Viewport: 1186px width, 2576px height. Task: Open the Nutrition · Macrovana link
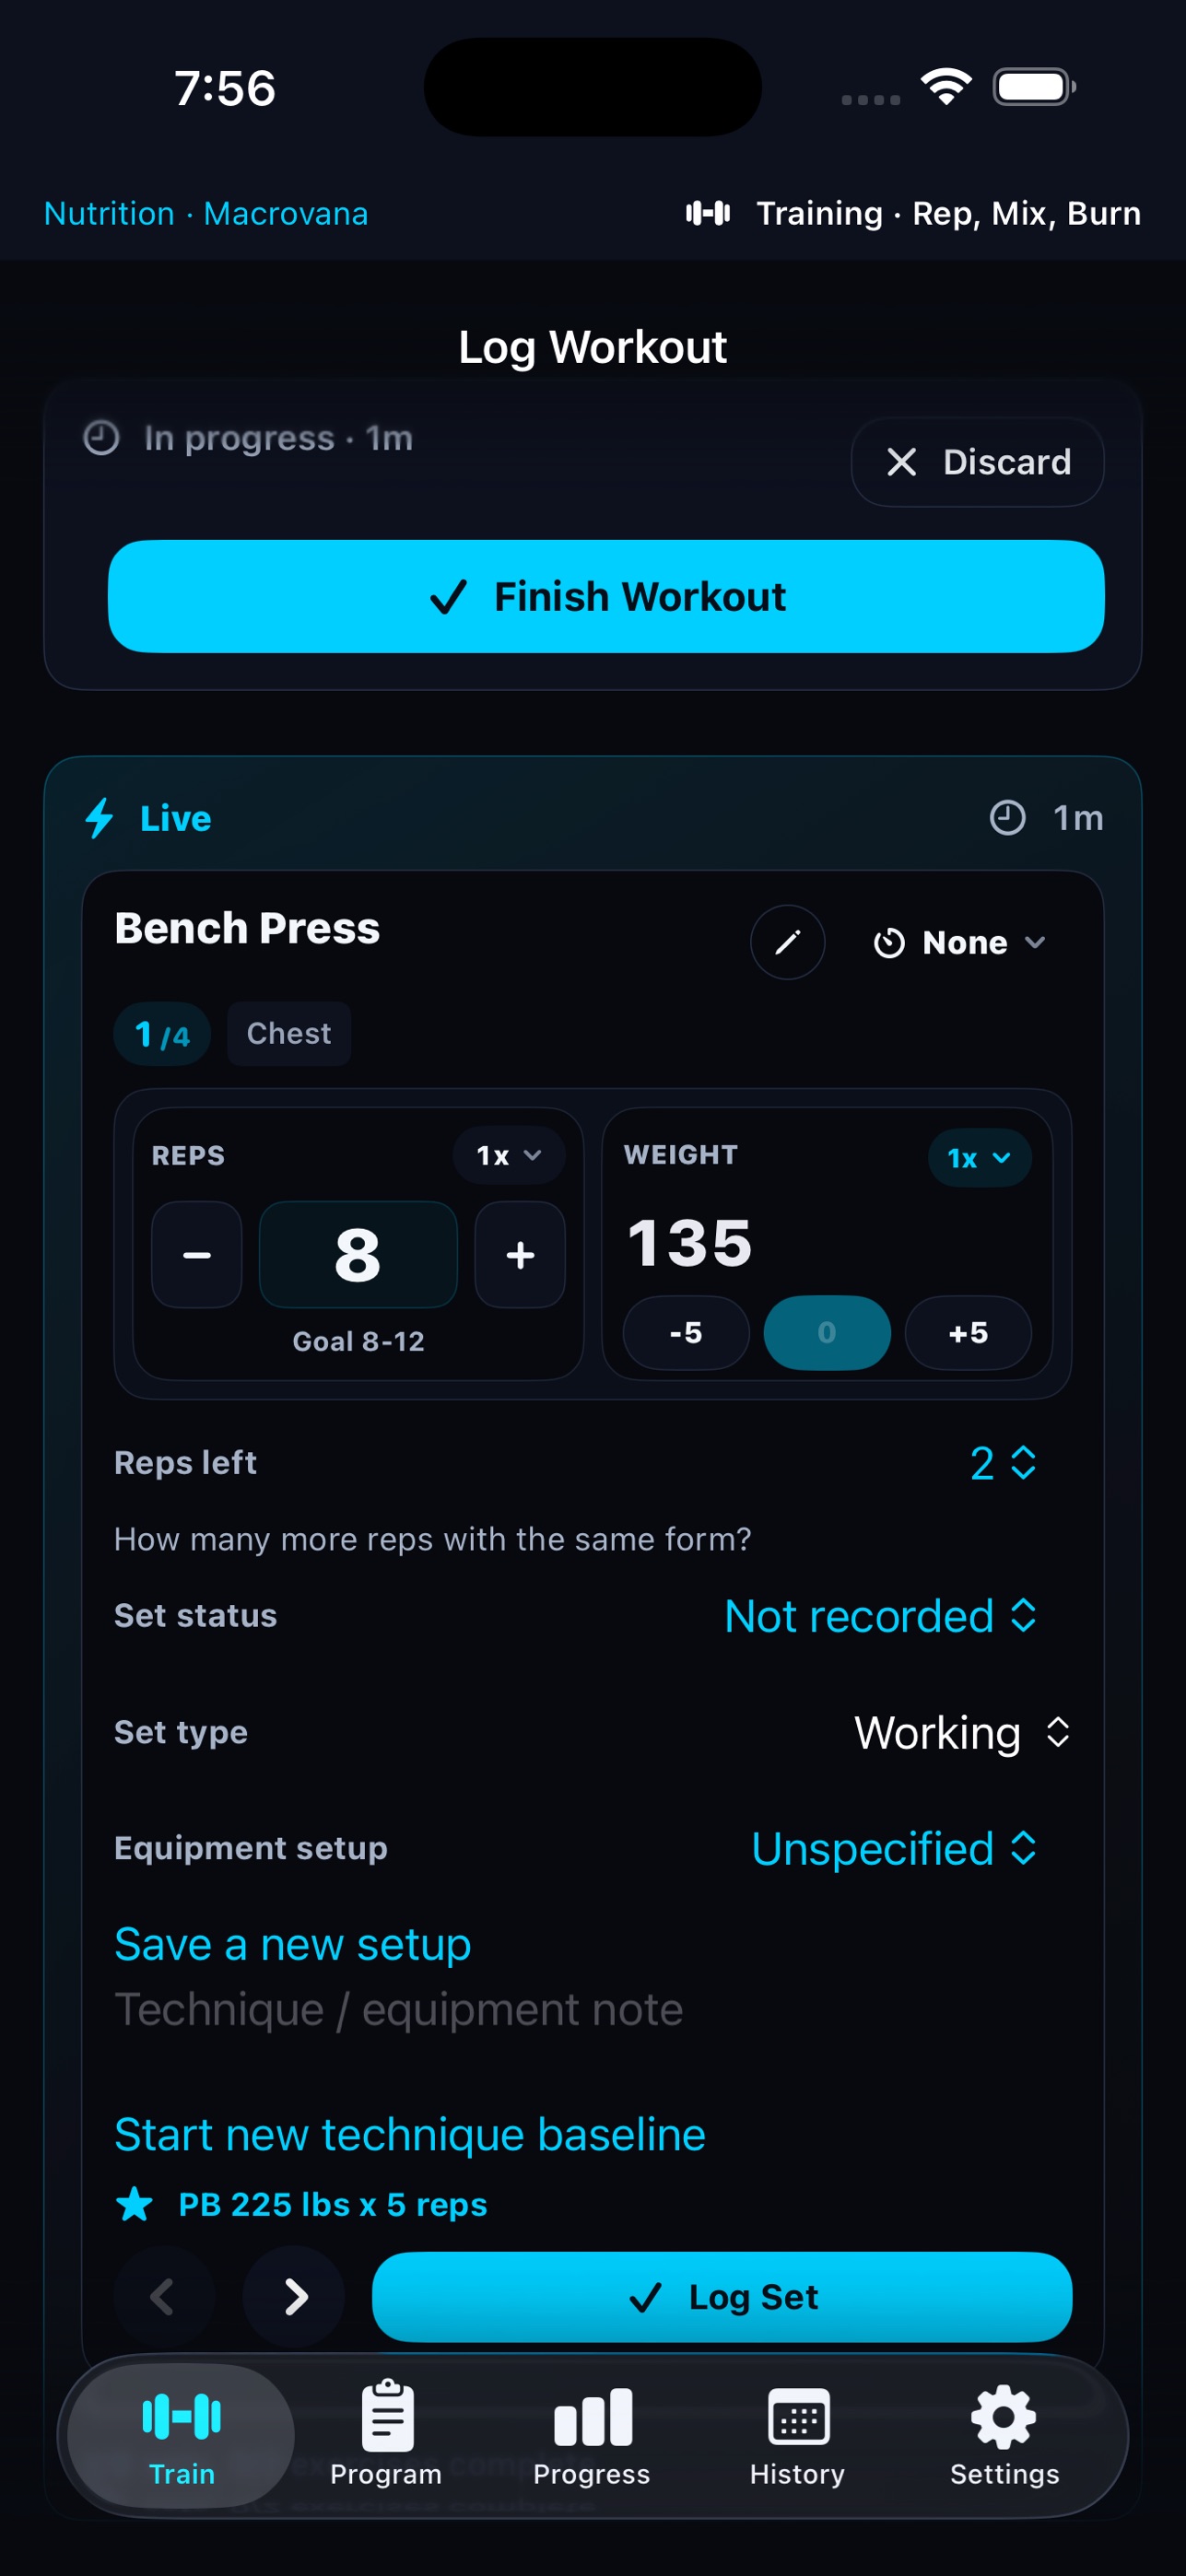point(206,213)
